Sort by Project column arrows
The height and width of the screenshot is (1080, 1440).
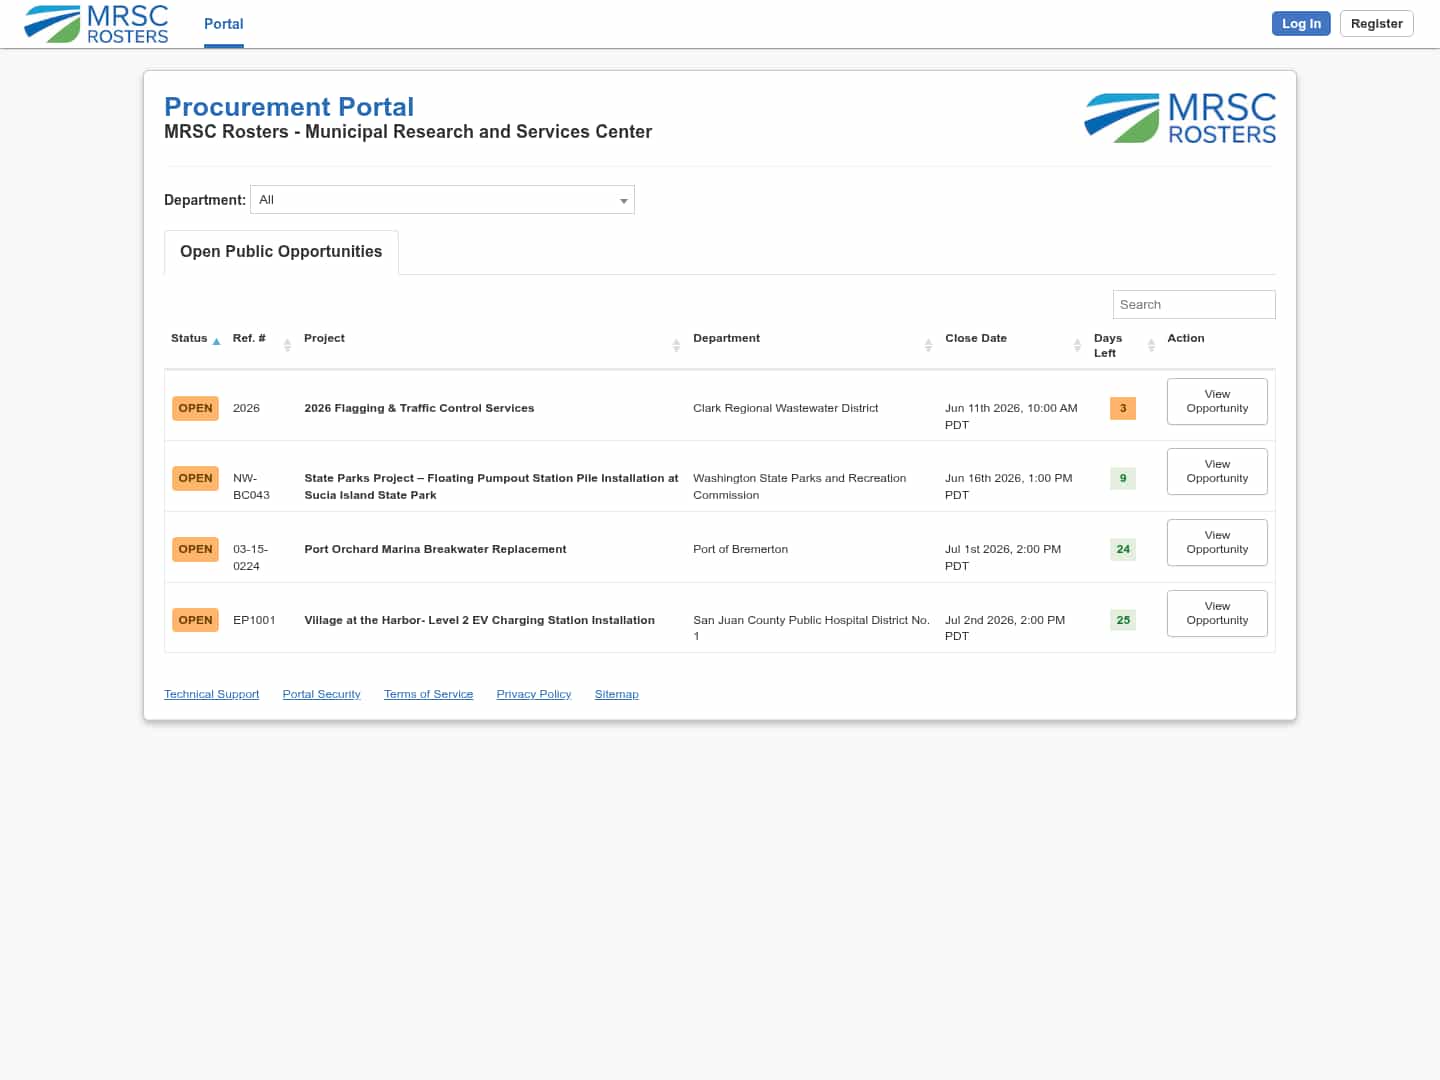click(x=676, y=345)
